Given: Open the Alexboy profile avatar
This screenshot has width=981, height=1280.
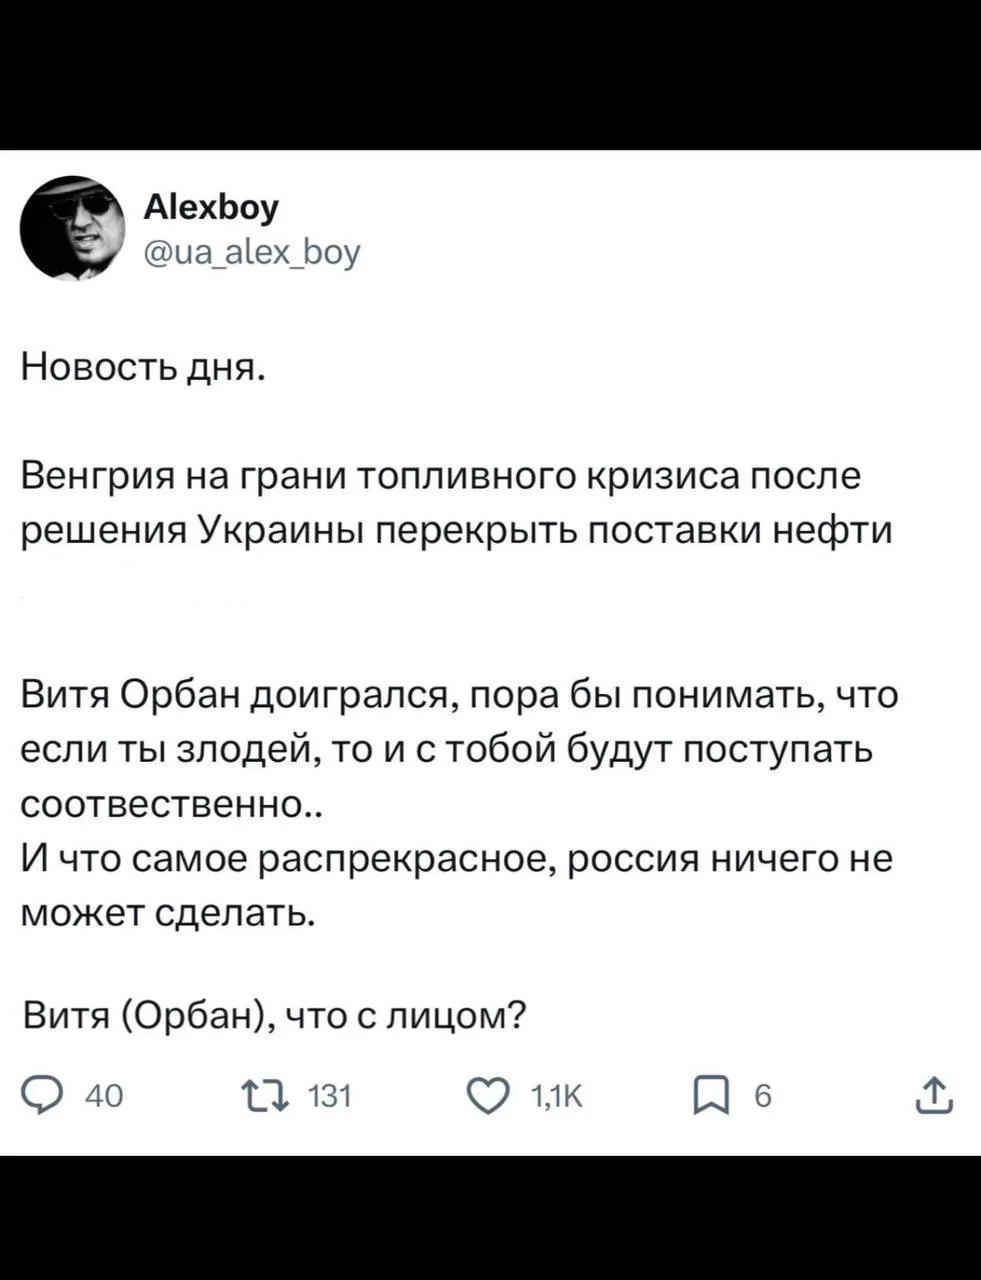Looking at the screenshot, I should (68, 228).
